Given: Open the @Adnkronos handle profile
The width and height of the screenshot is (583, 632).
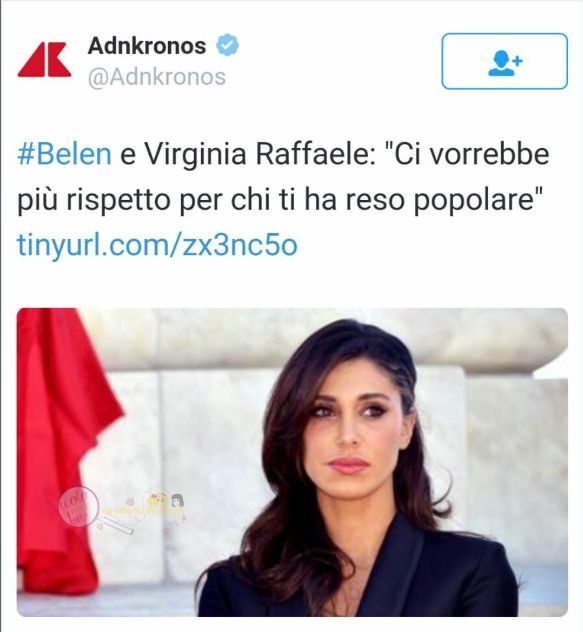Looking at the screenshot, I should point(157,77).
